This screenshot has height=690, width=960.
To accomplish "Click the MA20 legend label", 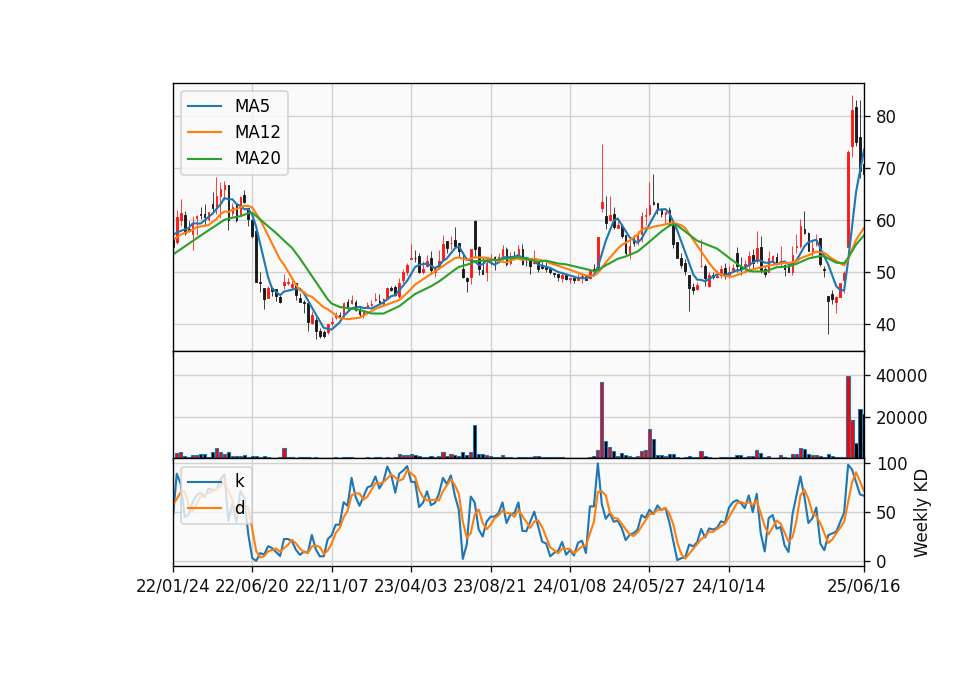I will coord(257,158).
